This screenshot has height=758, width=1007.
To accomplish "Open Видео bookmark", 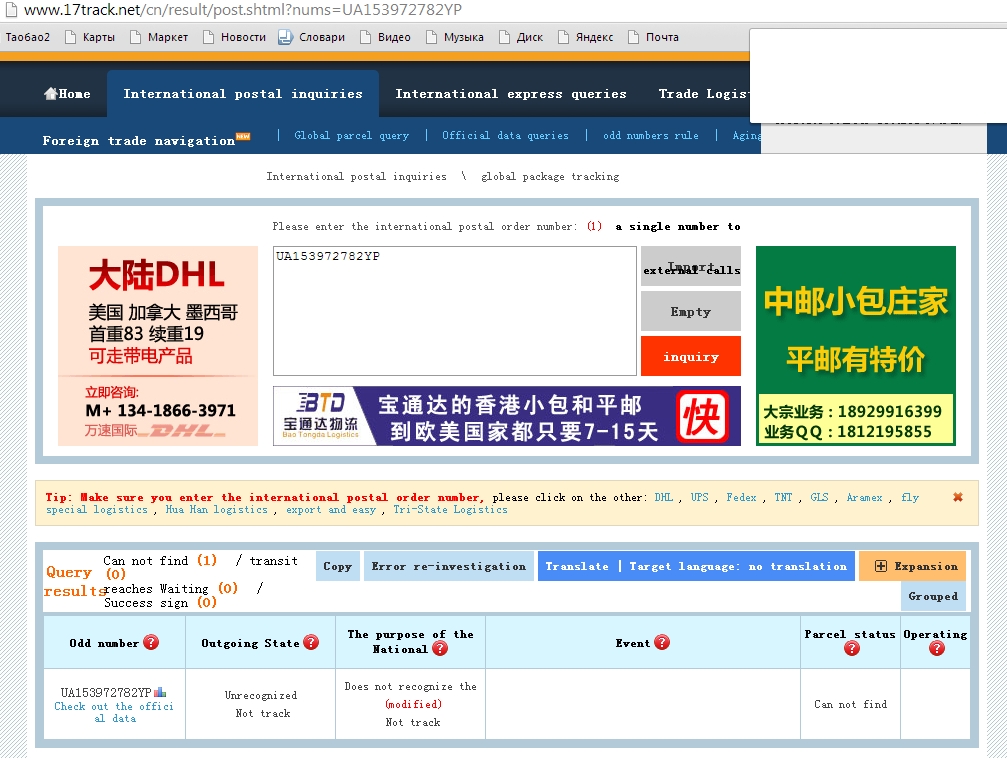I will coord(386,37).
